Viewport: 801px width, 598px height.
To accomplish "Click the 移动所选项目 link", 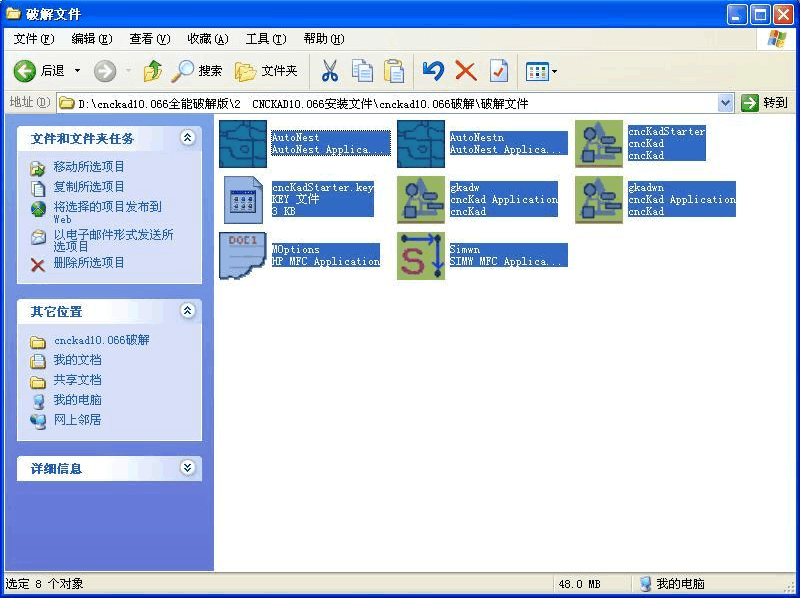I will tap(89, 166).
